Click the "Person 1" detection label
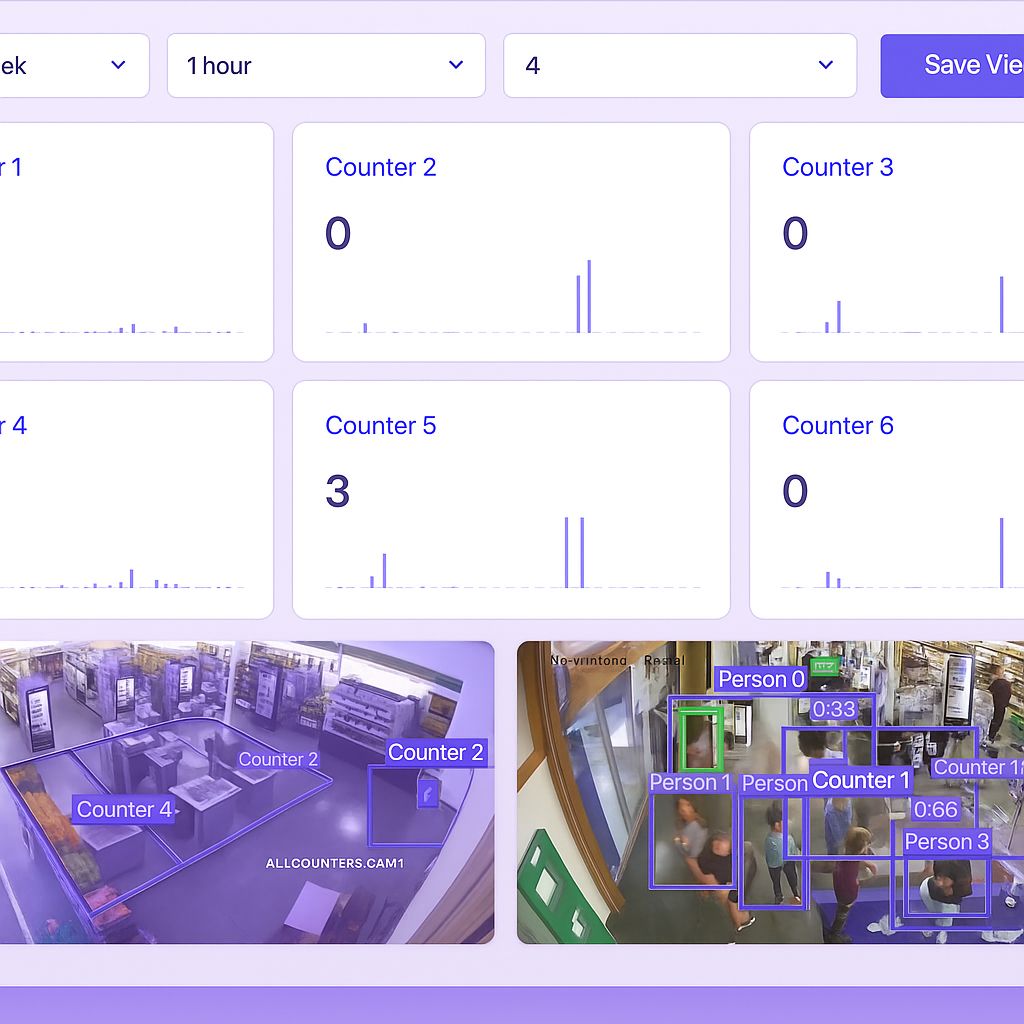Image resolution: width=1024 pixels, height=1024 pixels. click(690, 782)
